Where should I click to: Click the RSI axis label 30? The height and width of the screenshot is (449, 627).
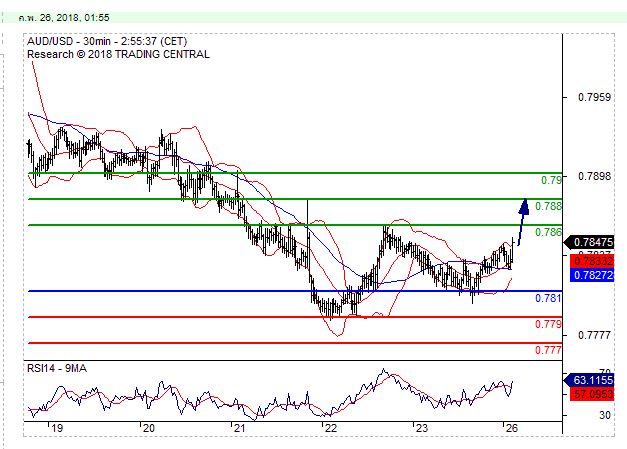[x=605, y=415]
